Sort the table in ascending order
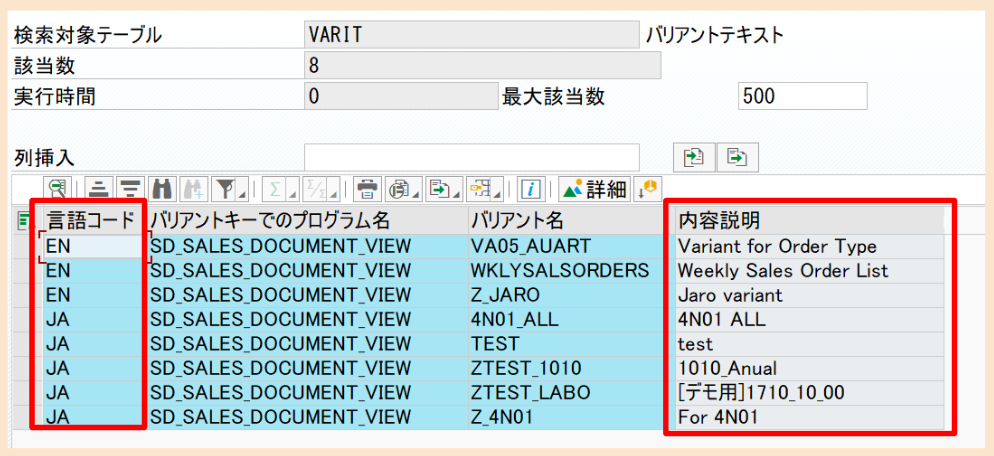 [x=98, y=188]
